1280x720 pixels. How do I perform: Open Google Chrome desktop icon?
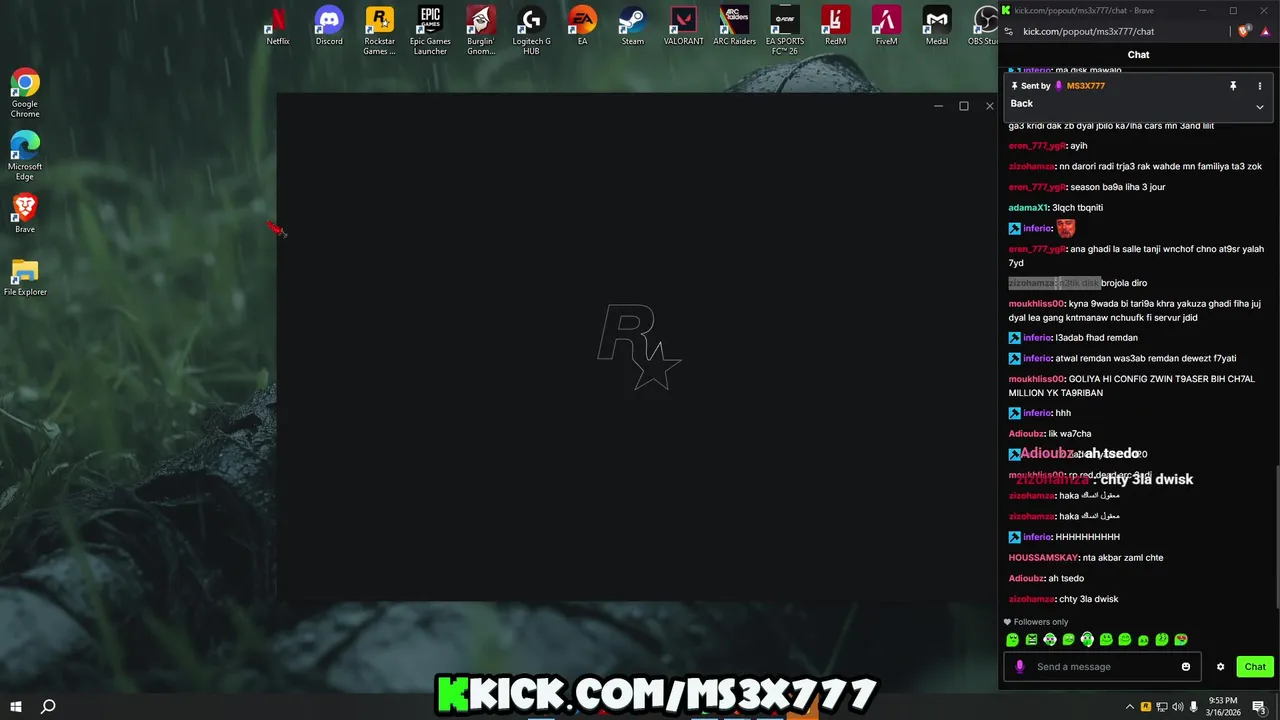25,94
